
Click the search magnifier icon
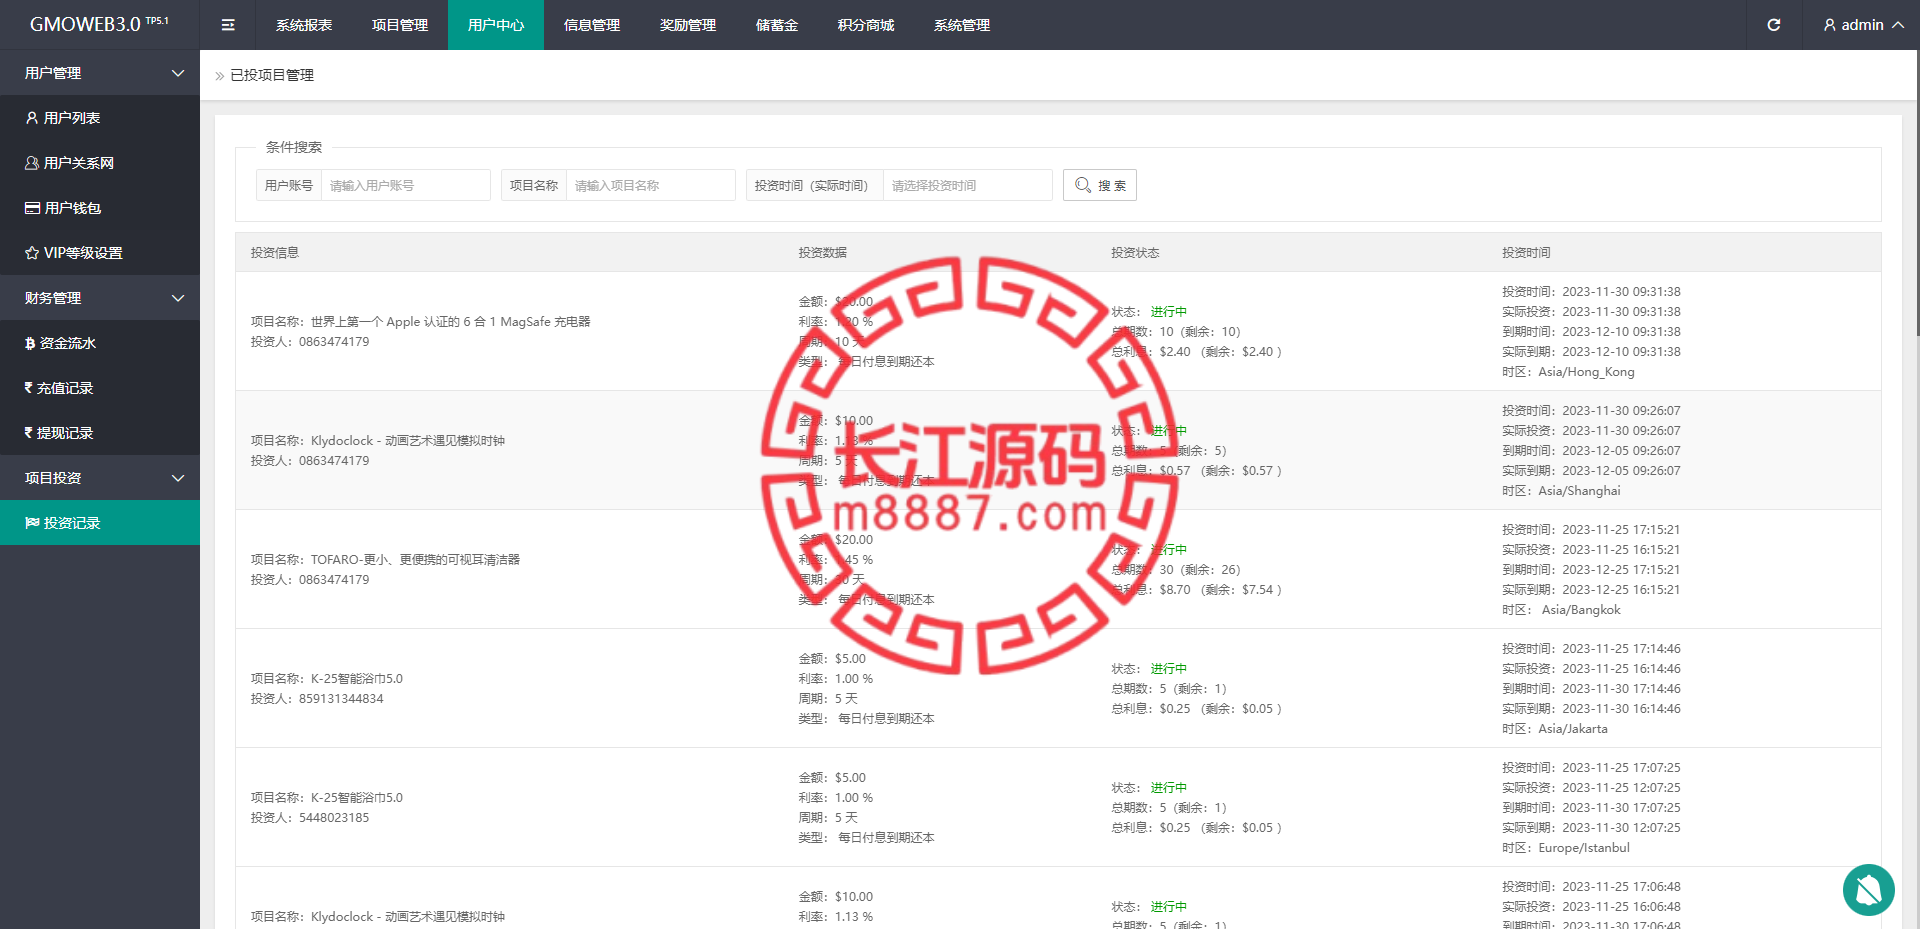tap(1083, 185)
